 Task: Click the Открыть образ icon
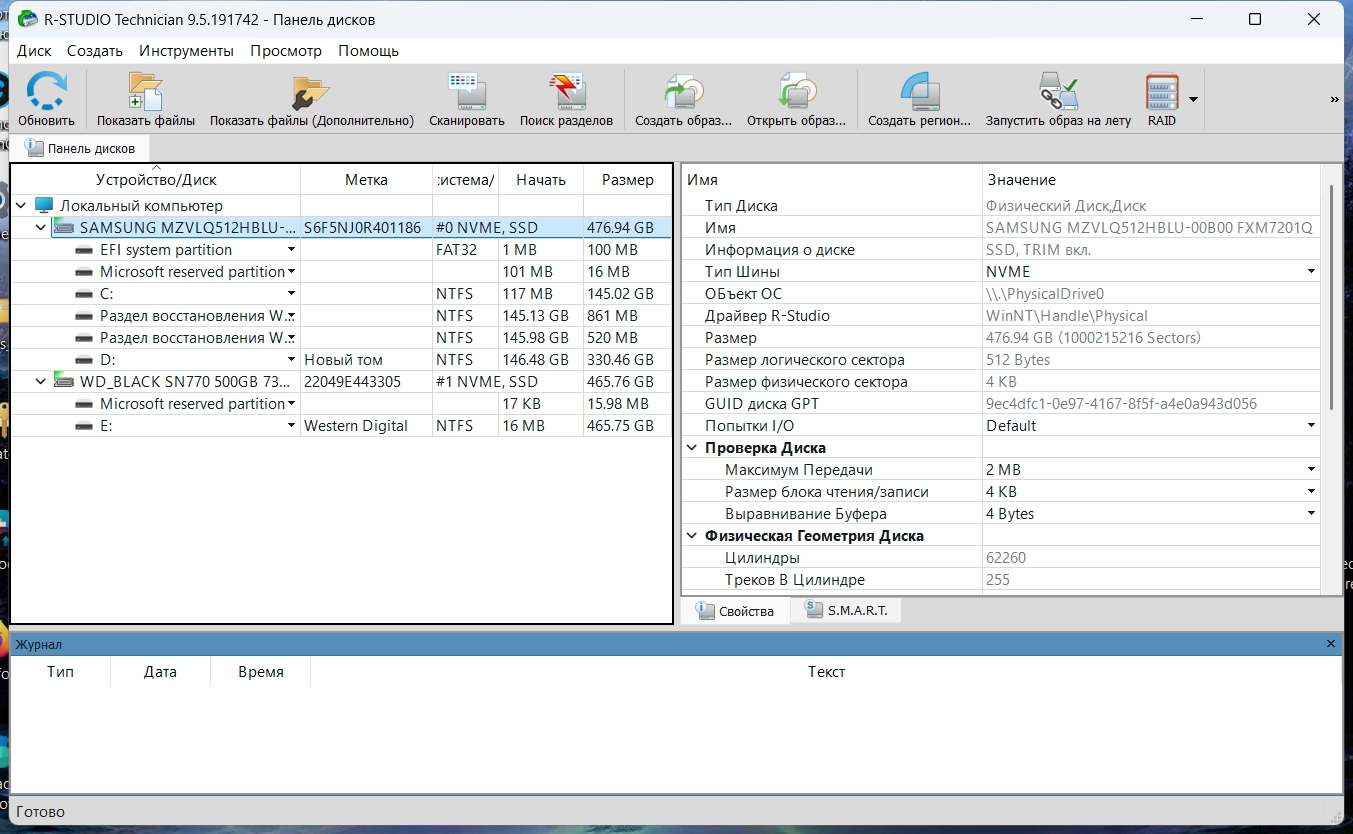pos(796,93)
